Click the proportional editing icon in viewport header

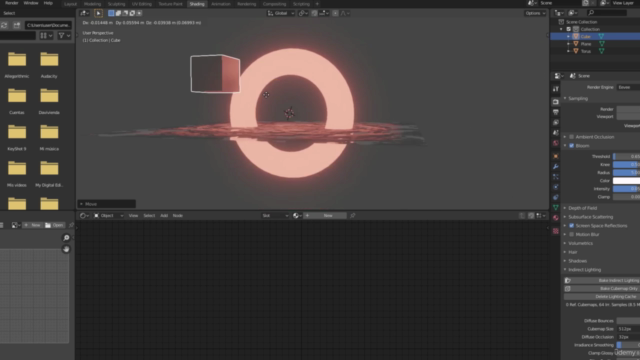pos(335,13)
